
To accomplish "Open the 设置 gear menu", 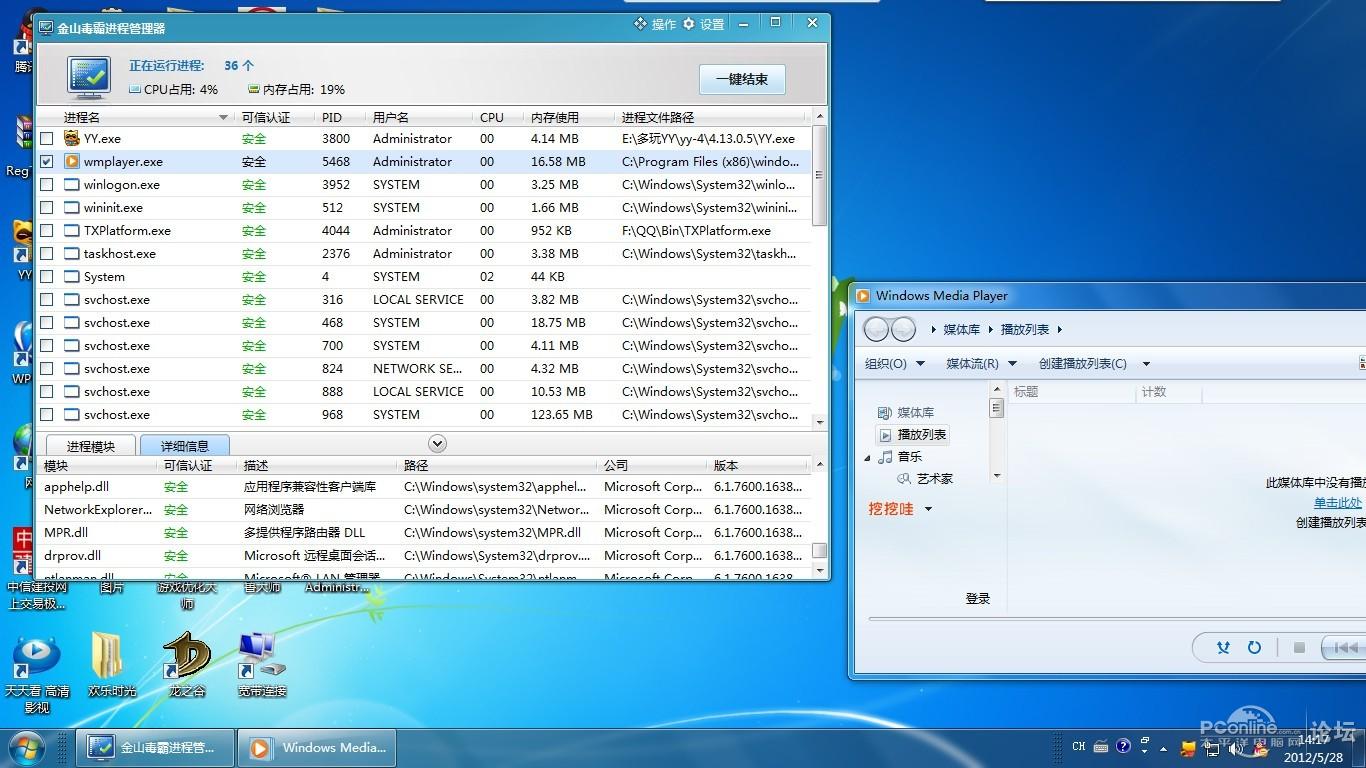I will tap(703, 24).
